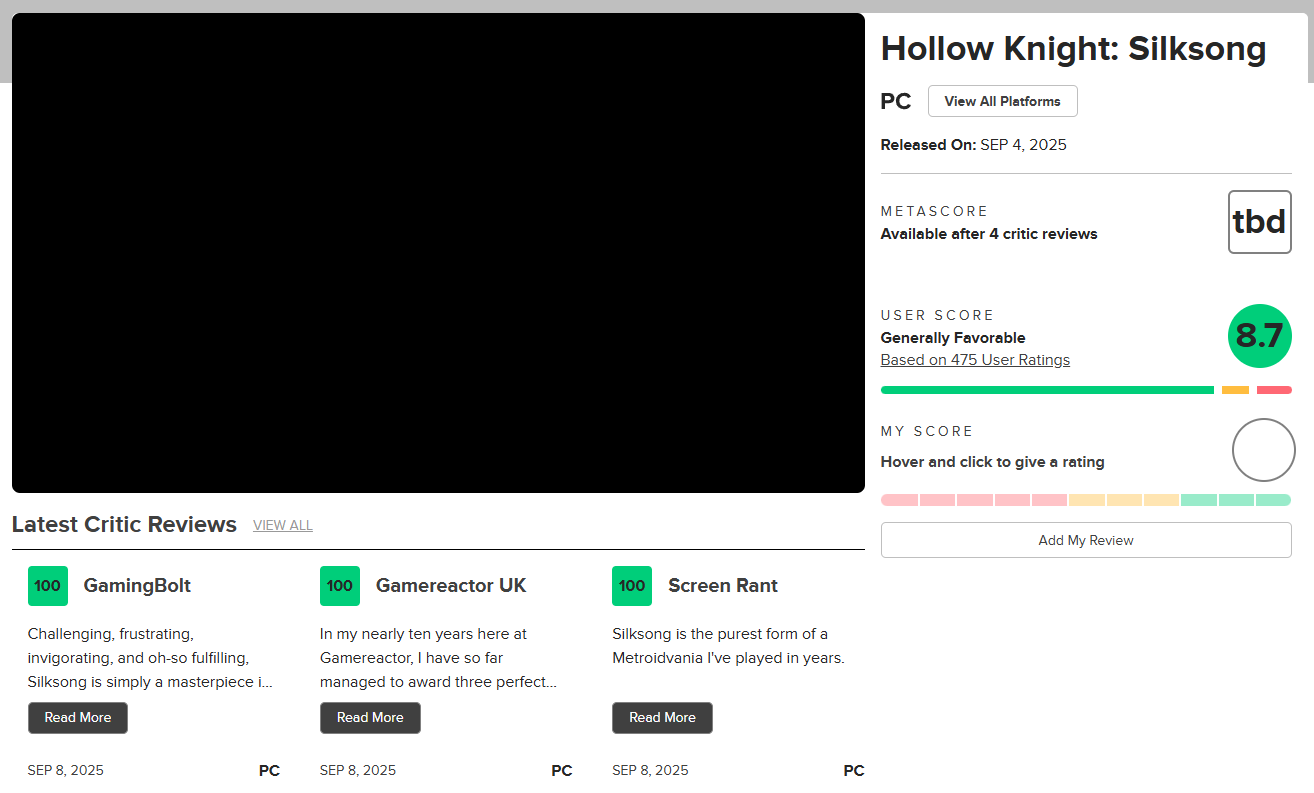Click GamingBolt's 100 score badge
The height and width of the screenshot is (793, 1314).
(x=48, y=586)
